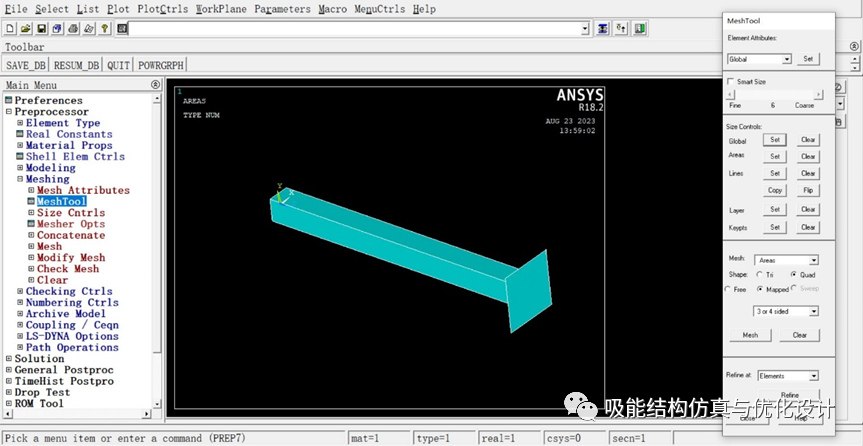Click the Flip button in MeshTool
The width and height of the screenshot is (863, 446).
pos(808,191)
